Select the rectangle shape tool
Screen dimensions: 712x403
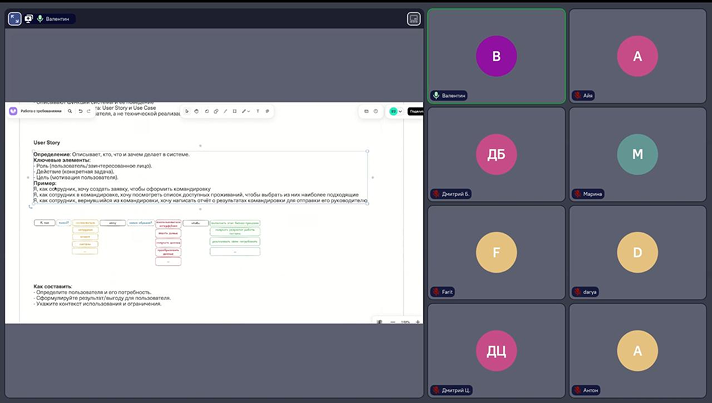pos(235,111)
